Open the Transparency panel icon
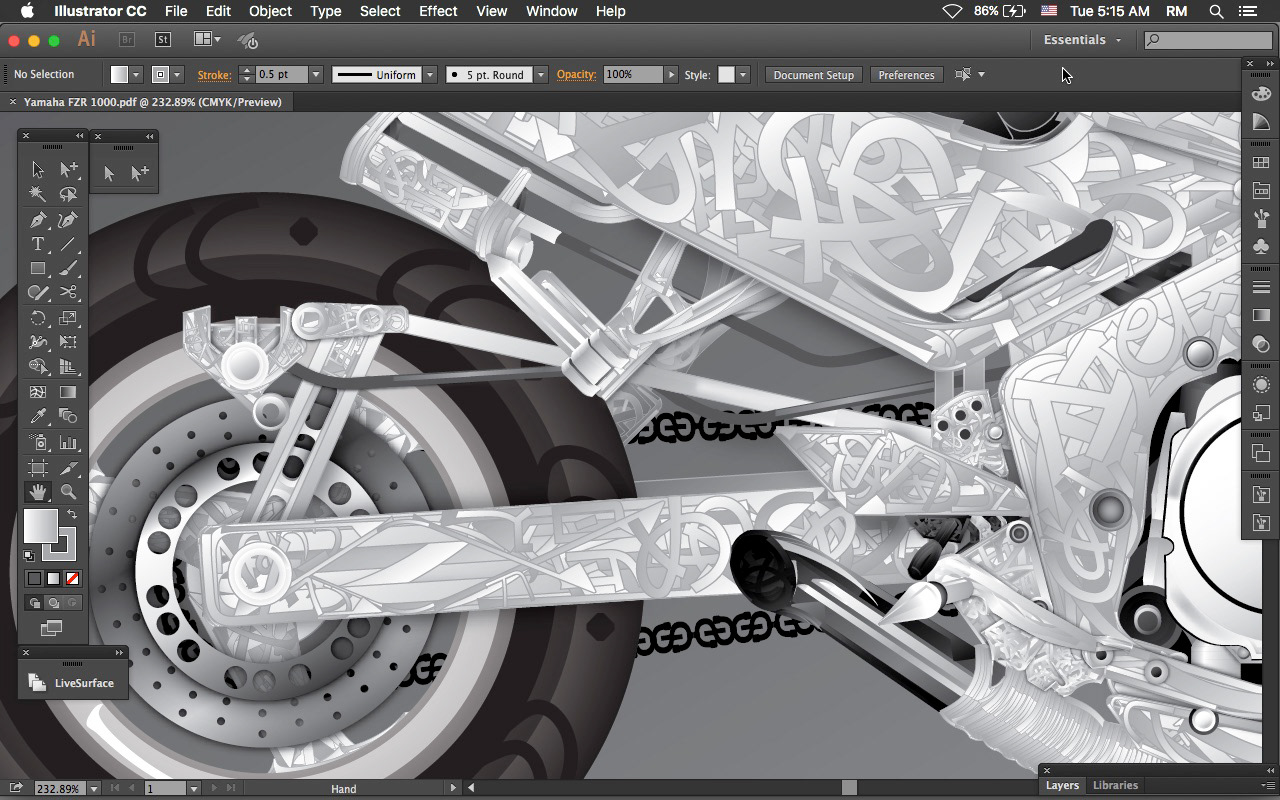Viewport: 1280px width, 800px height. coord(1261,344)
